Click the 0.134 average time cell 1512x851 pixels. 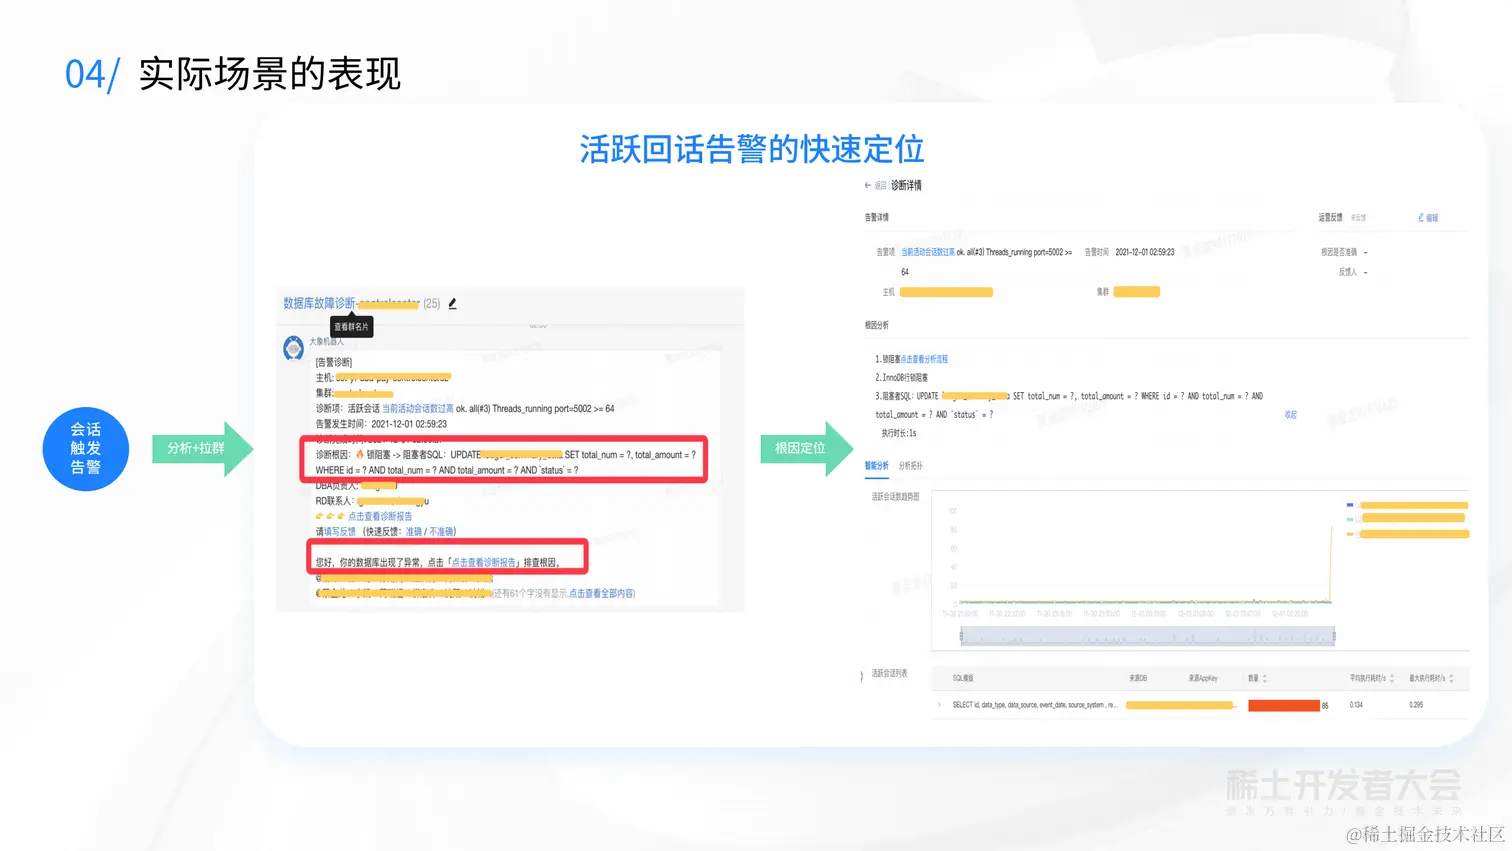[1356, 705]
